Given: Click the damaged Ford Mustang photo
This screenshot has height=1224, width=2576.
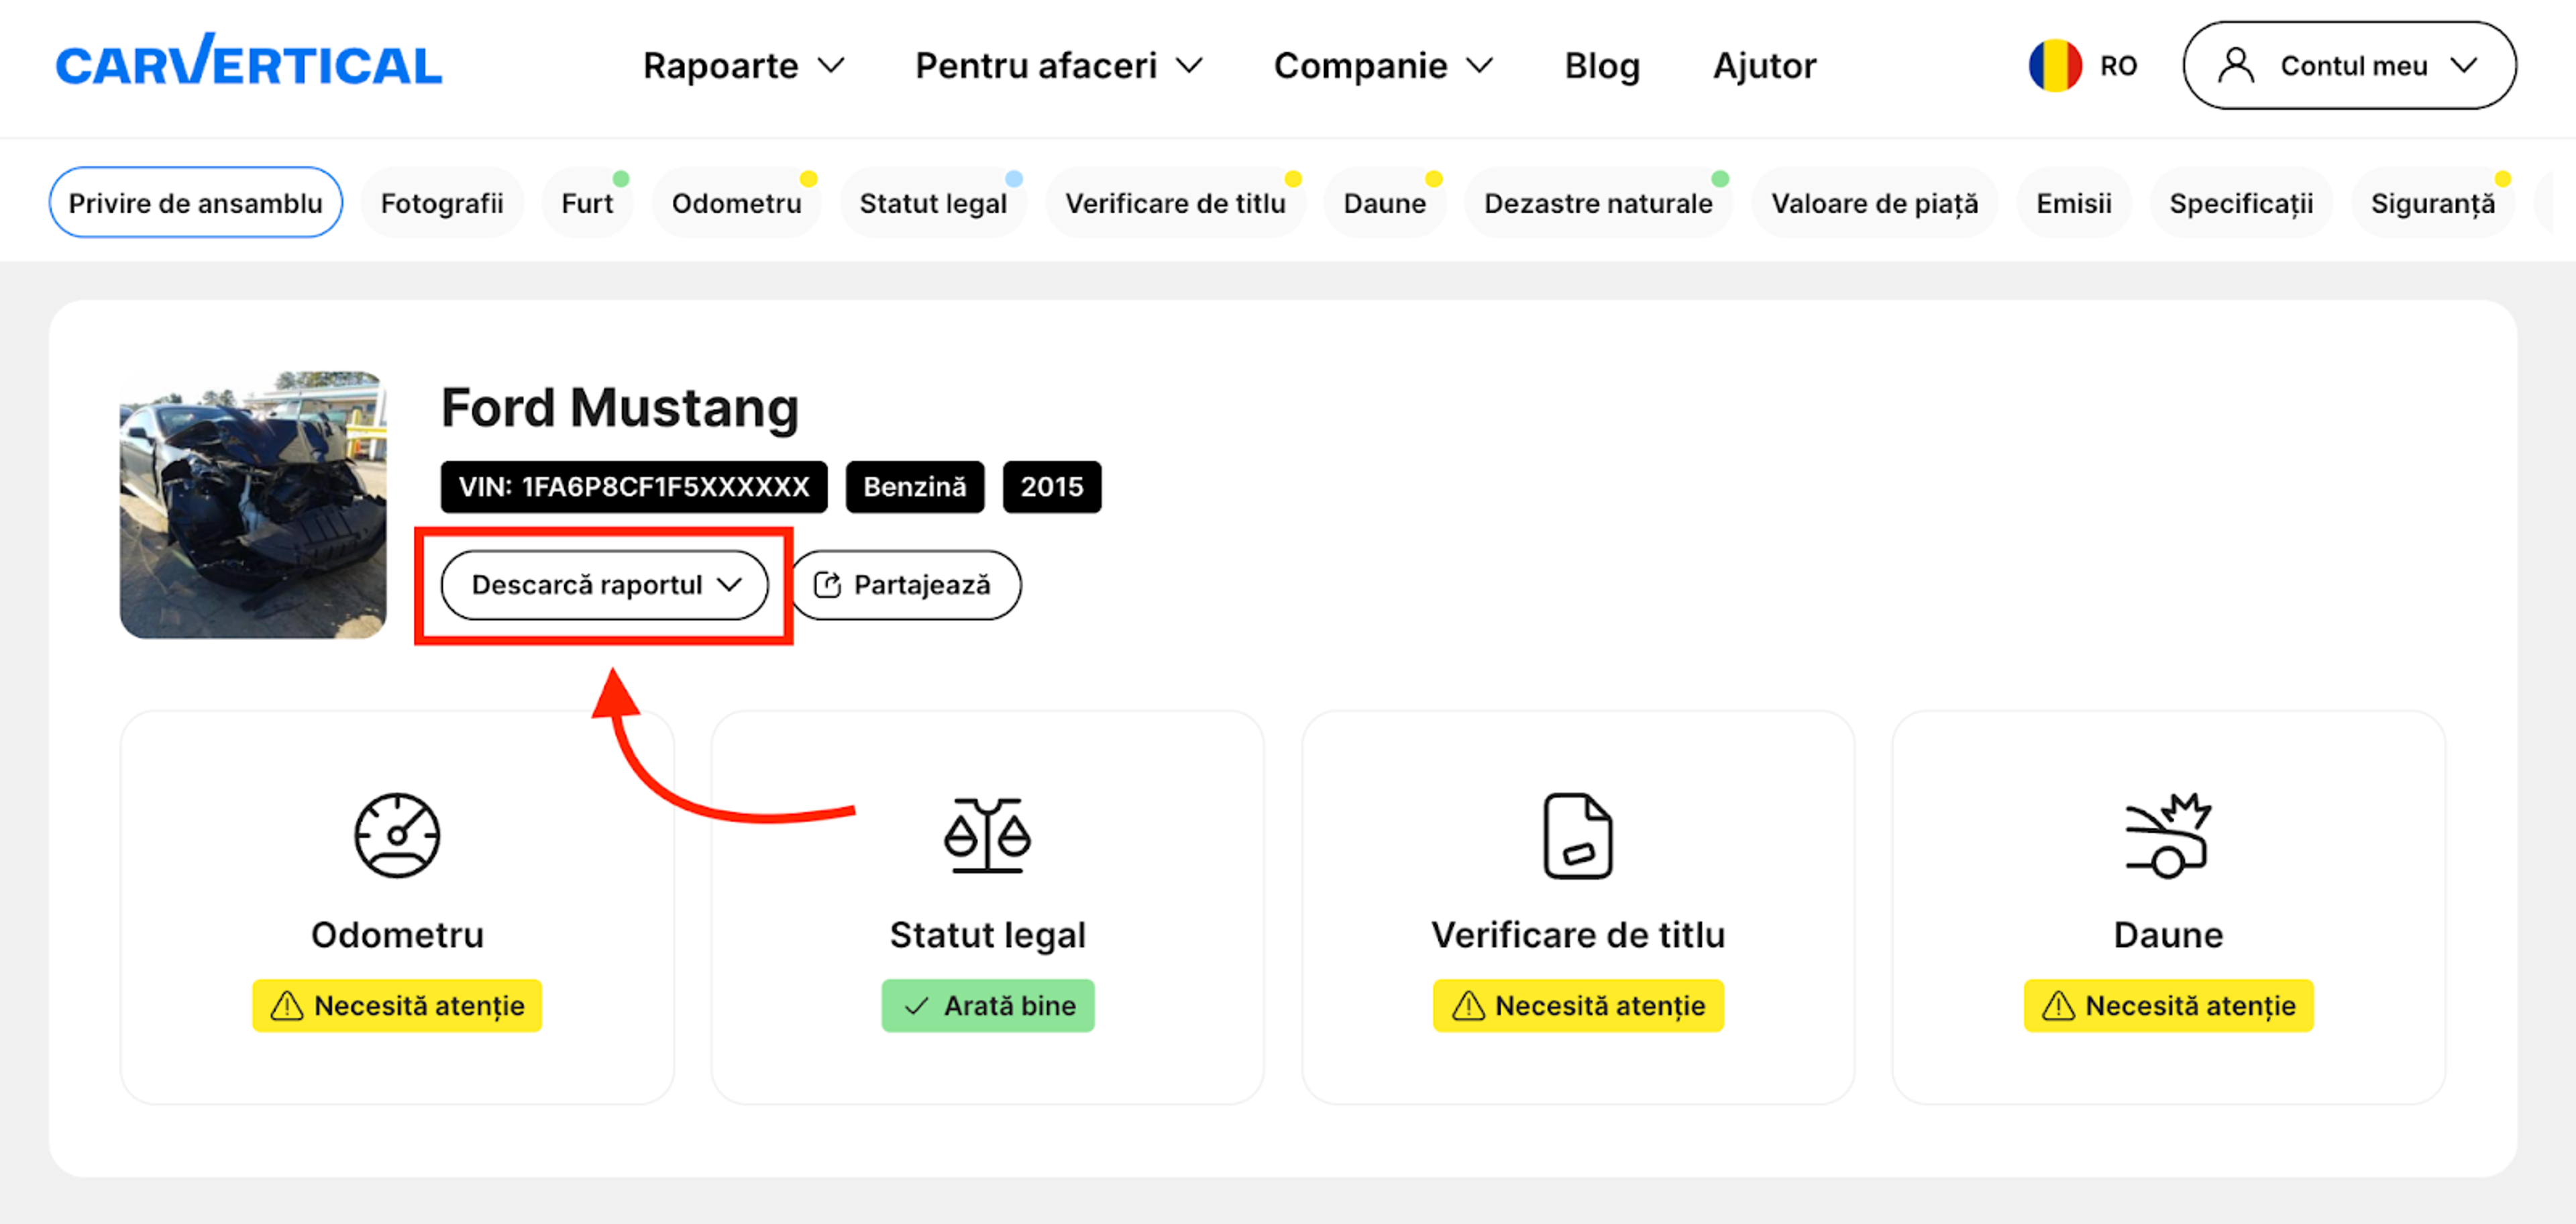Looking at the screenshot, I should [x=253, y=505].
